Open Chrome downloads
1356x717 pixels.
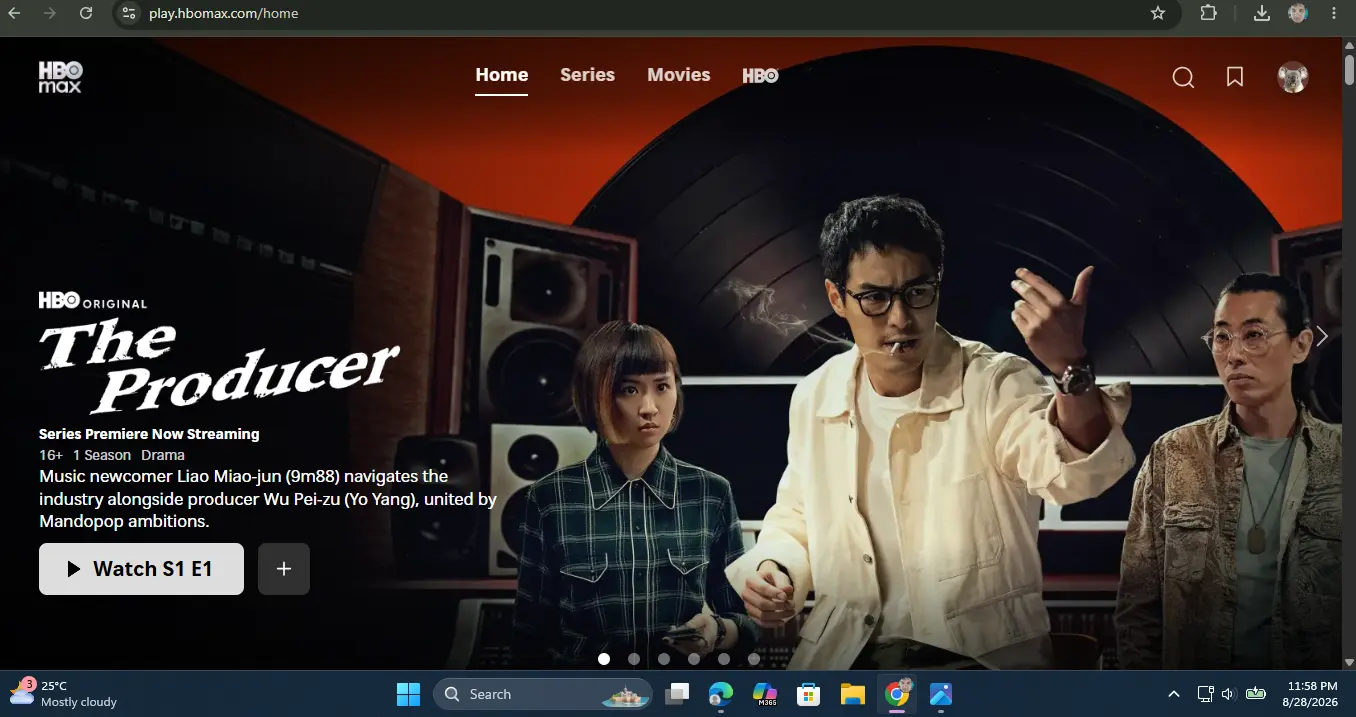pos(1262,13)
